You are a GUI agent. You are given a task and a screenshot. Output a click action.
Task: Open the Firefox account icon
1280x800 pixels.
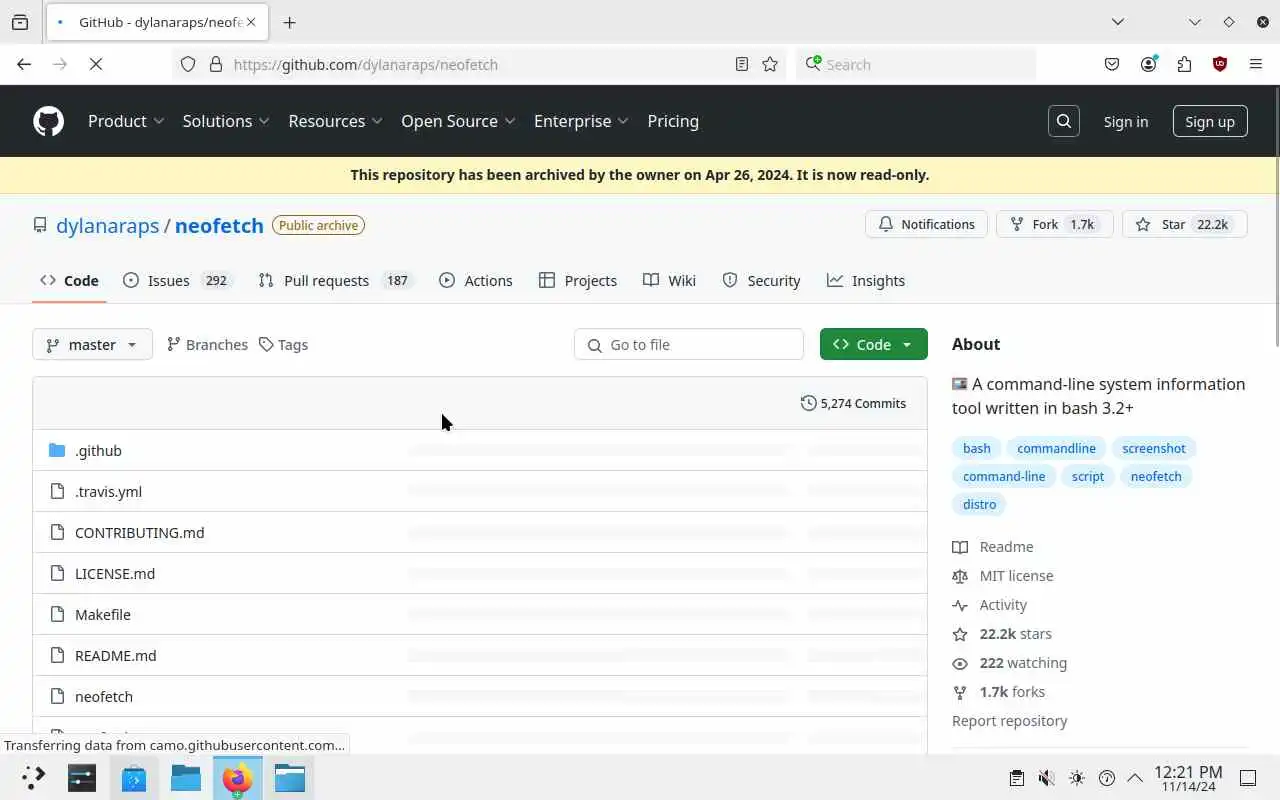click(x=1148, y=64)
